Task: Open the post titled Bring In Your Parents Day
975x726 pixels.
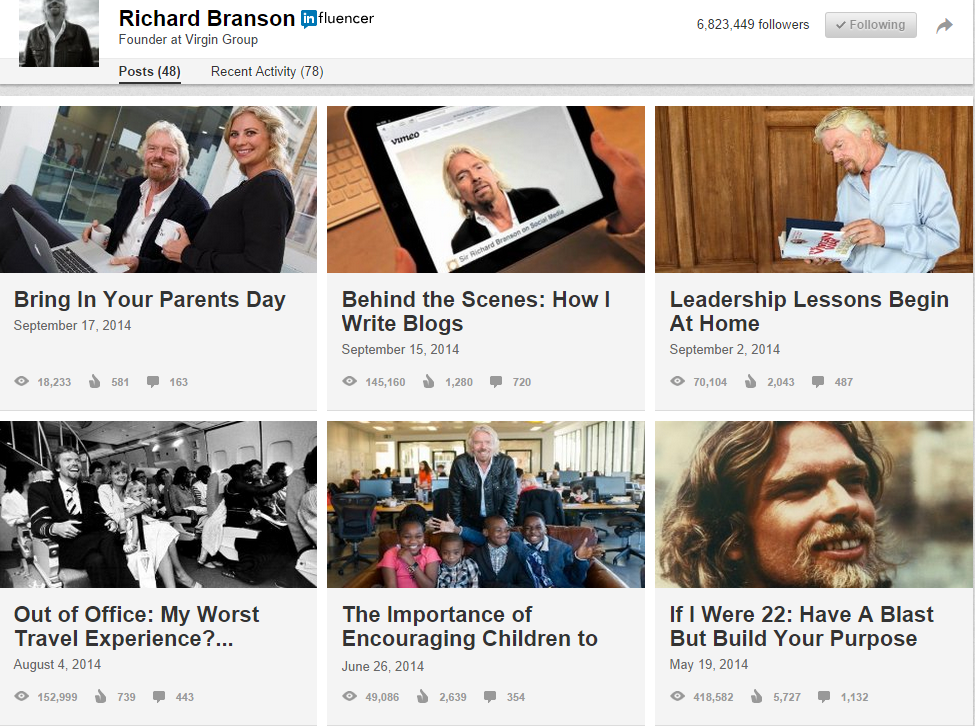Action: click(149, 300)
